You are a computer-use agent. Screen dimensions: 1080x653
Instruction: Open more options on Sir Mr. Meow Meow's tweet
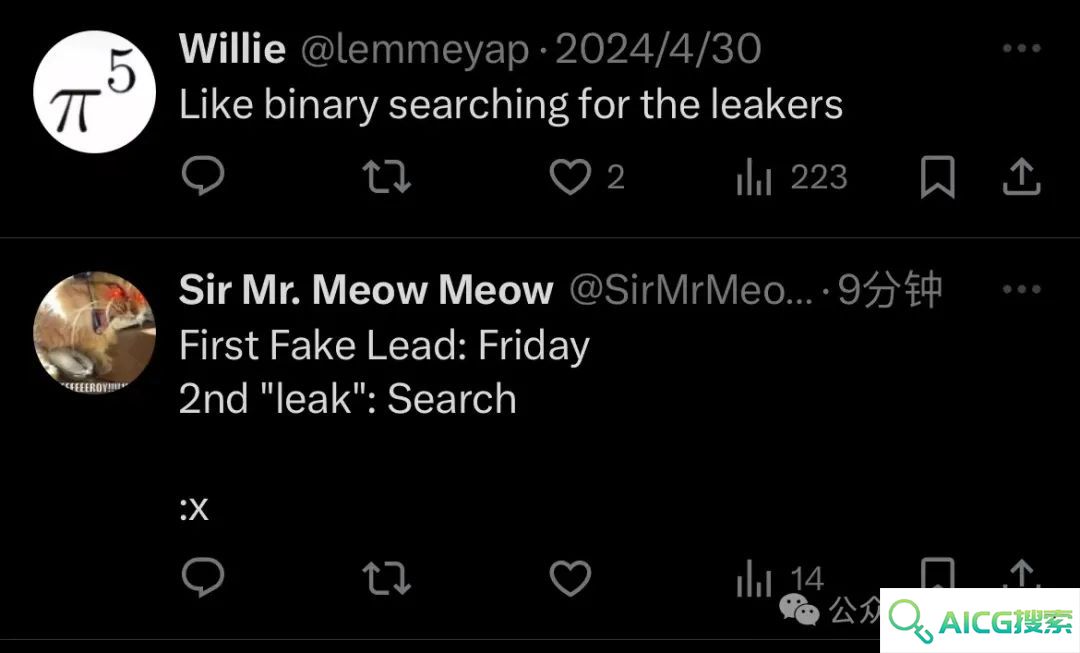(1021, 289)
